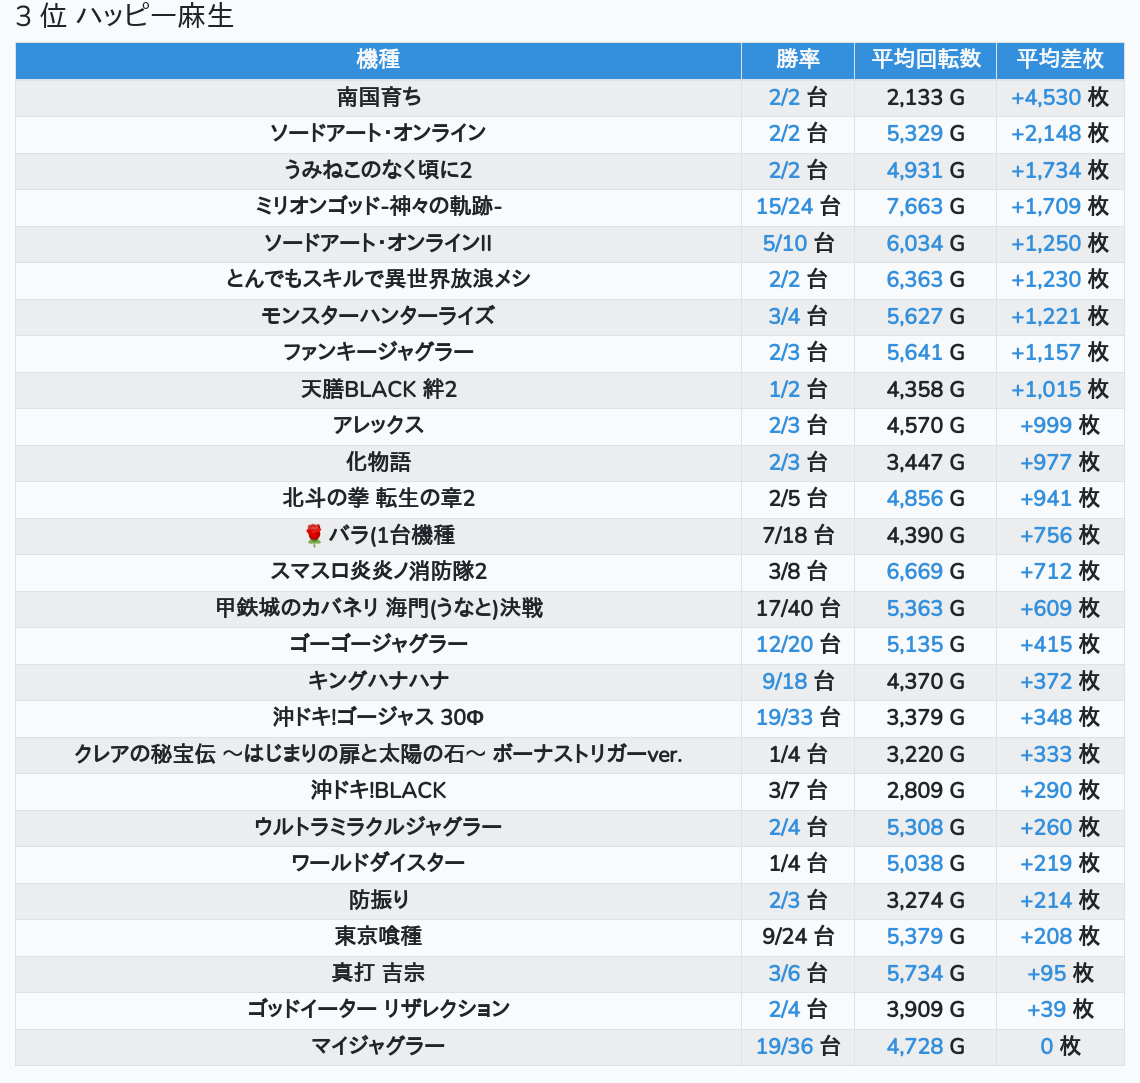Select 化物語 machine name
This screenshot has width=1140, height=1083.
tap(378, 462)
